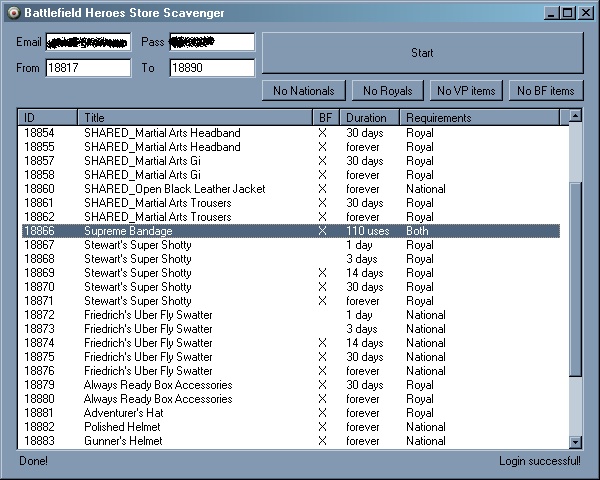Select row 18867 Stewart's Super Shotty
The height and width of the screenshot is (480, 600).
(291, 245)
